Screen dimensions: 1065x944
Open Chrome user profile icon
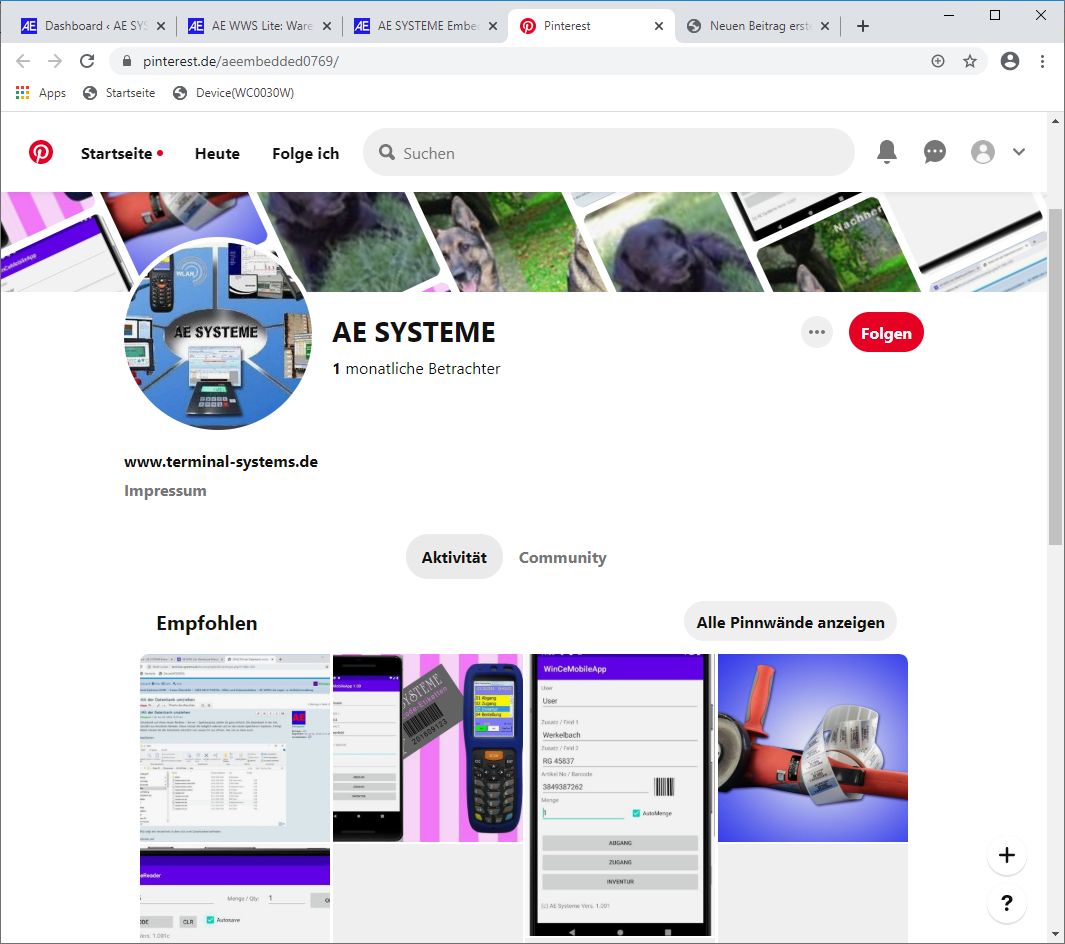coord(1010,61)
